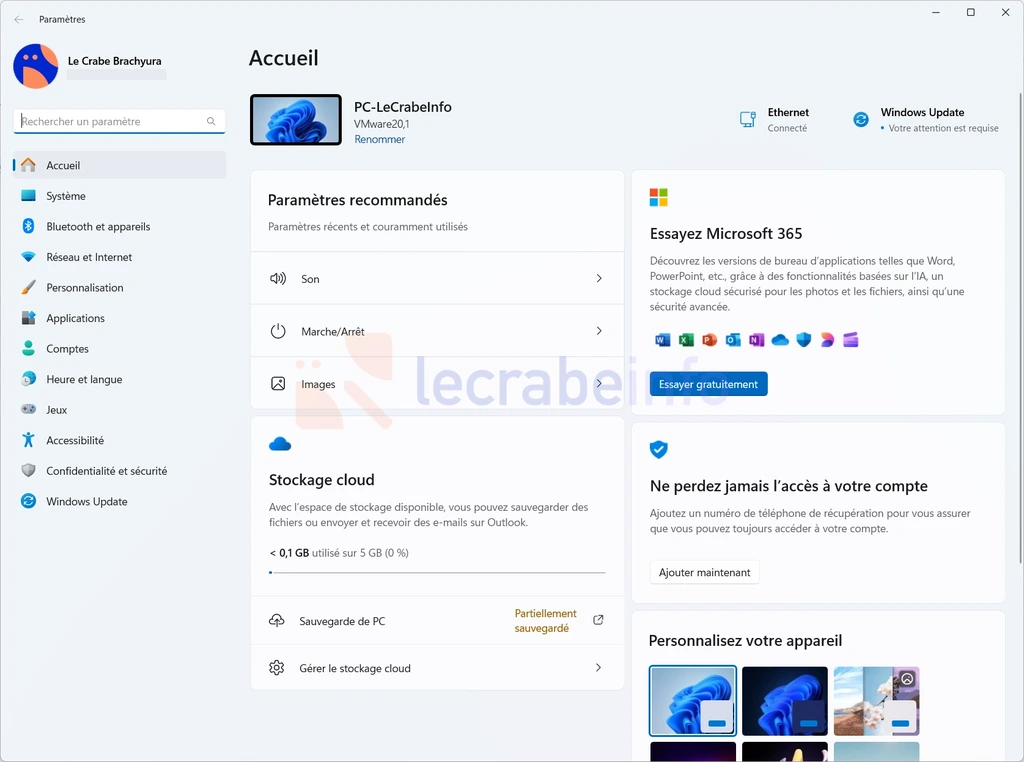Screen dimensions: 1024x762
Task: Select the Clipchamp icon
Action: point(850,340)
